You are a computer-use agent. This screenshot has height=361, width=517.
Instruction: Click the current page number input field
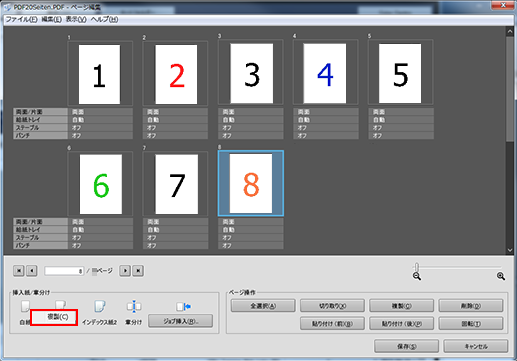[64, 271]
